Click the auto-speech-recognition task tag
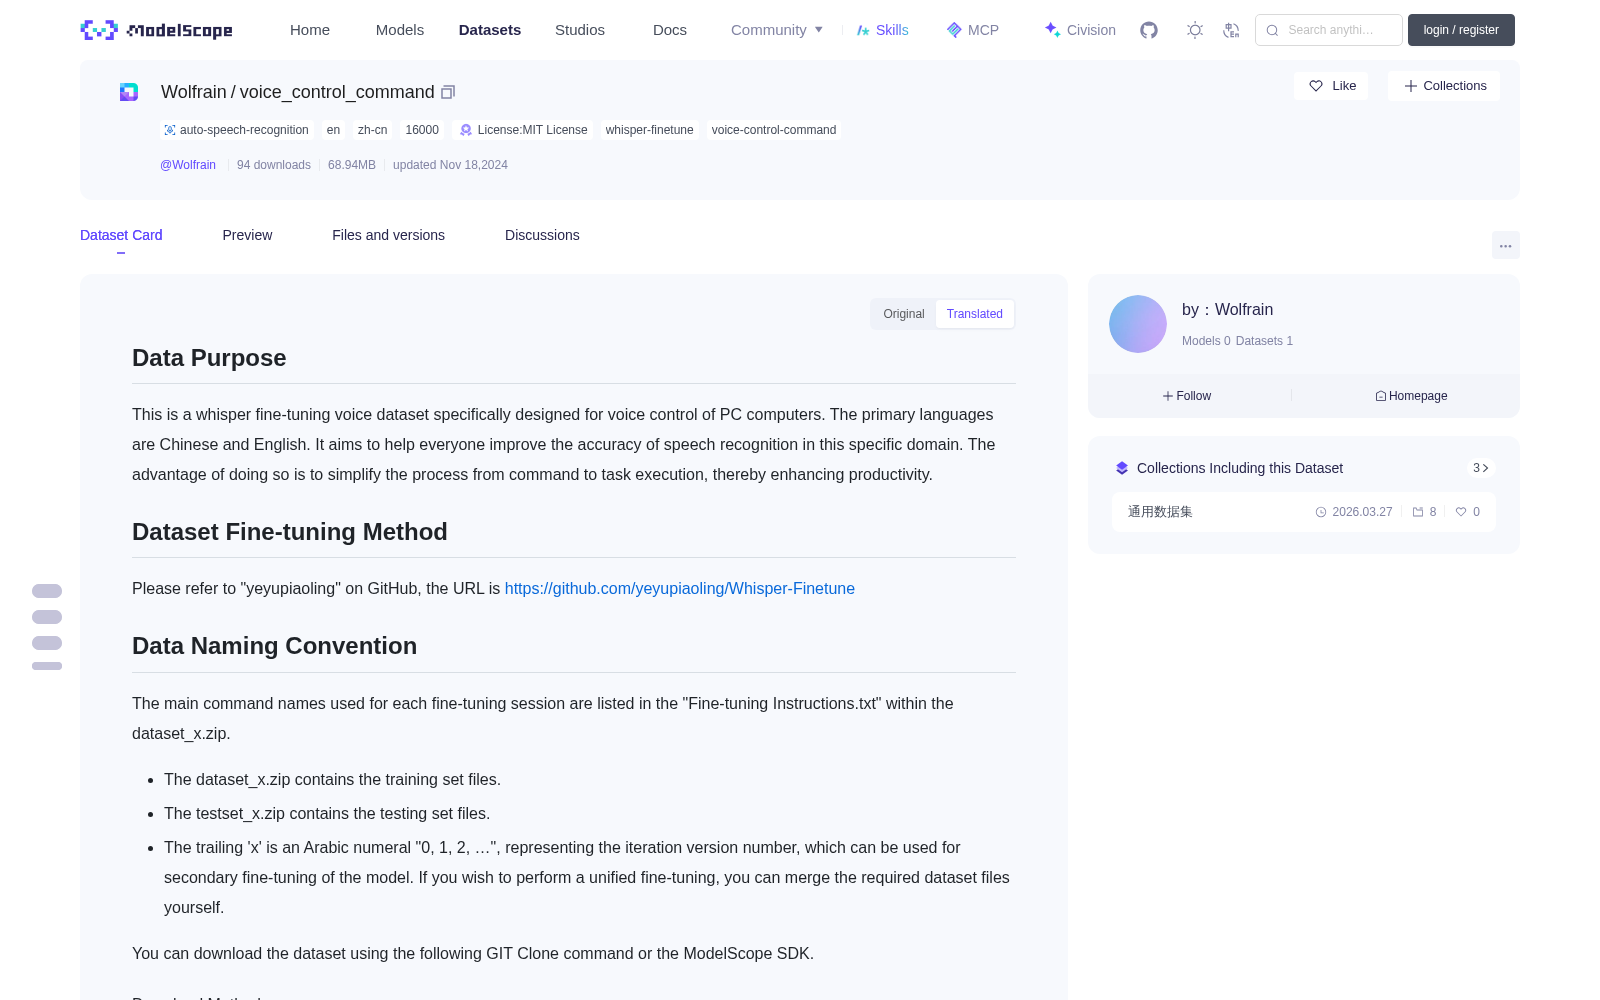1600x1000 pixels. click(x=236, y=130)
